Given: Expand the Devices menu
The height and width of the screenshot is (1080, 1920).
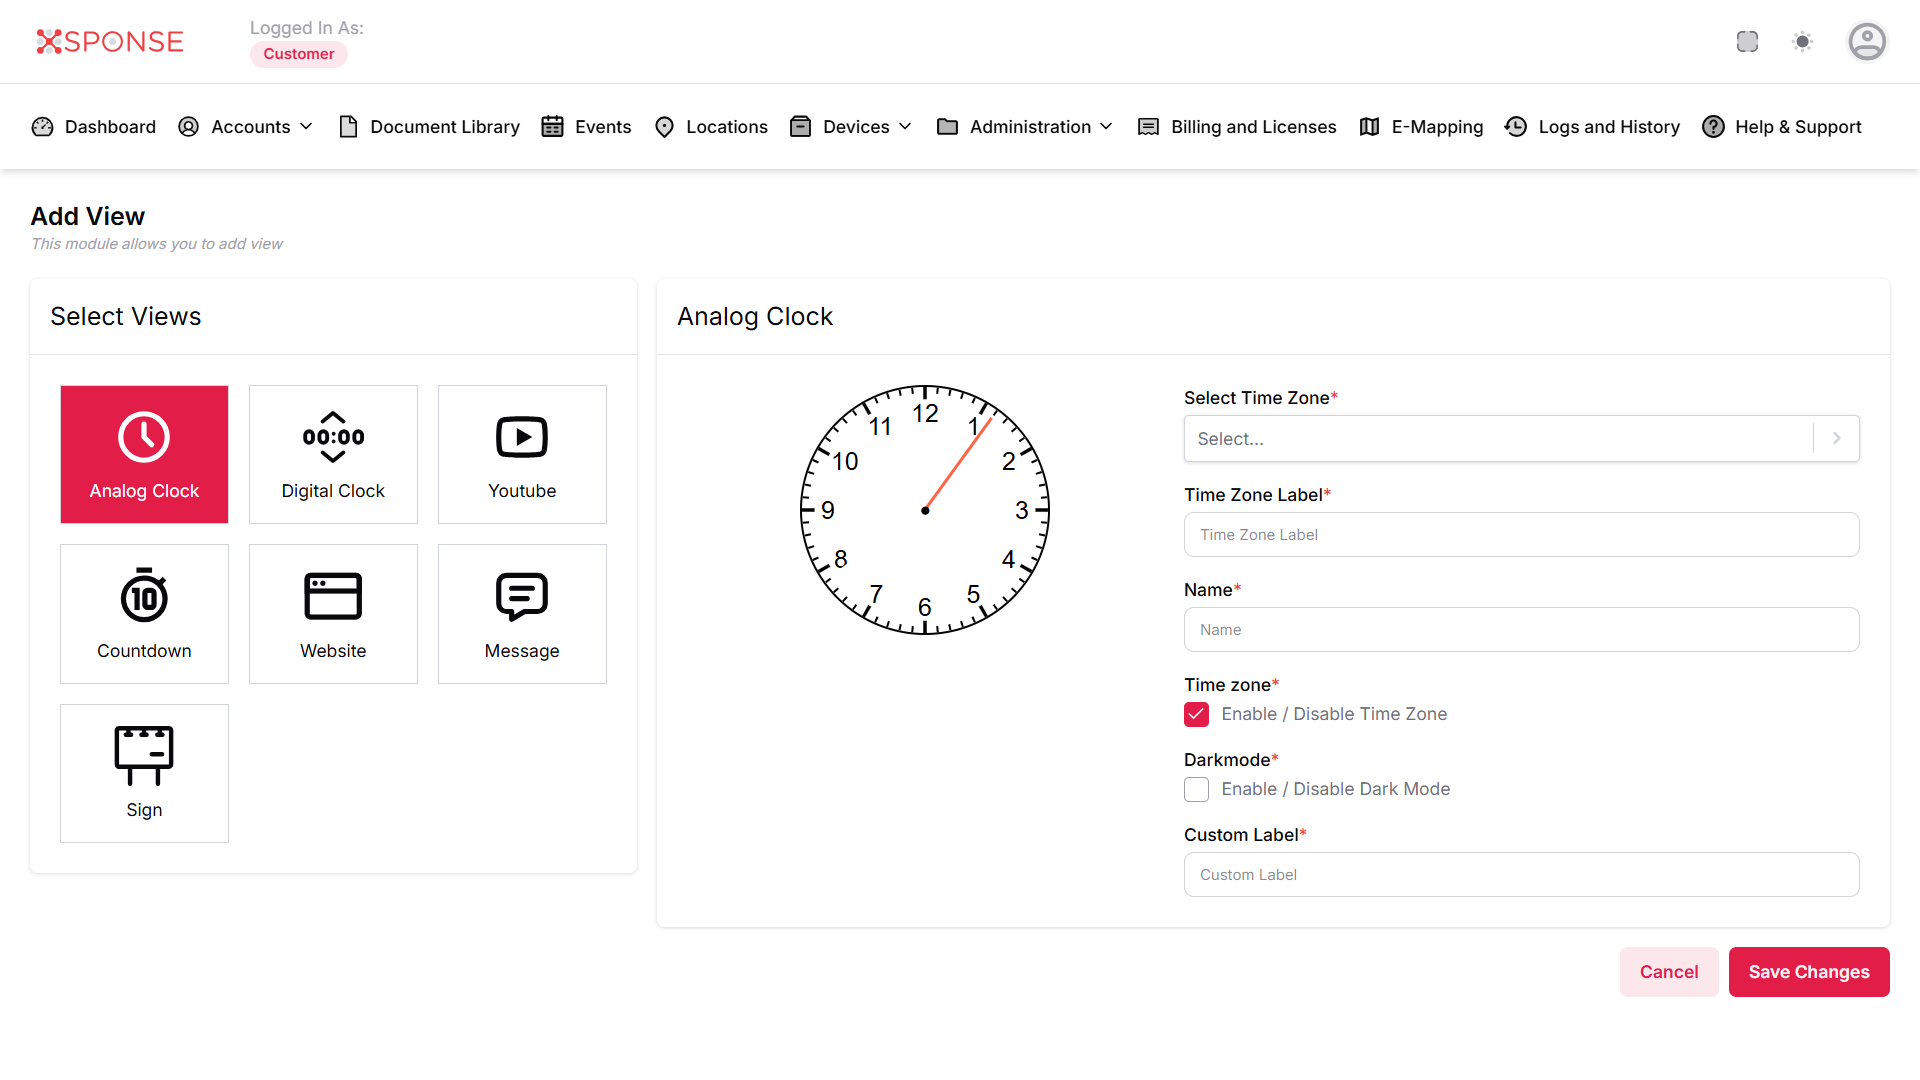Looking at the screenshot, I should (851, 127).
